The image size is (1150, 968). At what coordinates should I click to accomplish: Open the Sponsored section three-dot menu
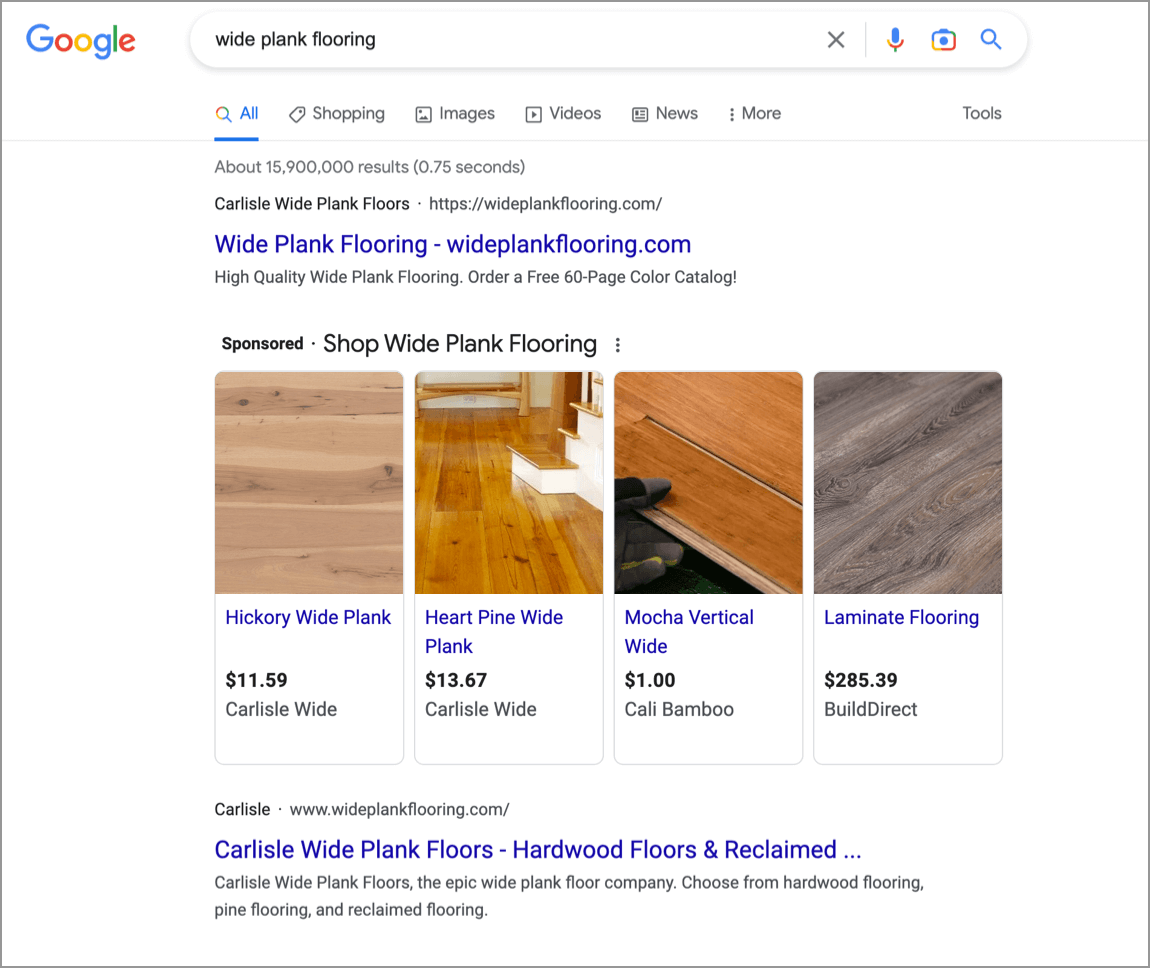[x=618, y=345]
